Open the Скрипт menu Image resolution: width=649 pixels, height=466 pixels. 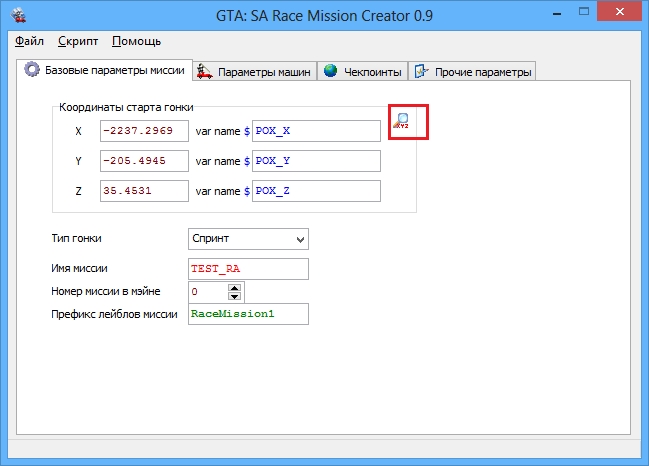click(x=78, y=42)
